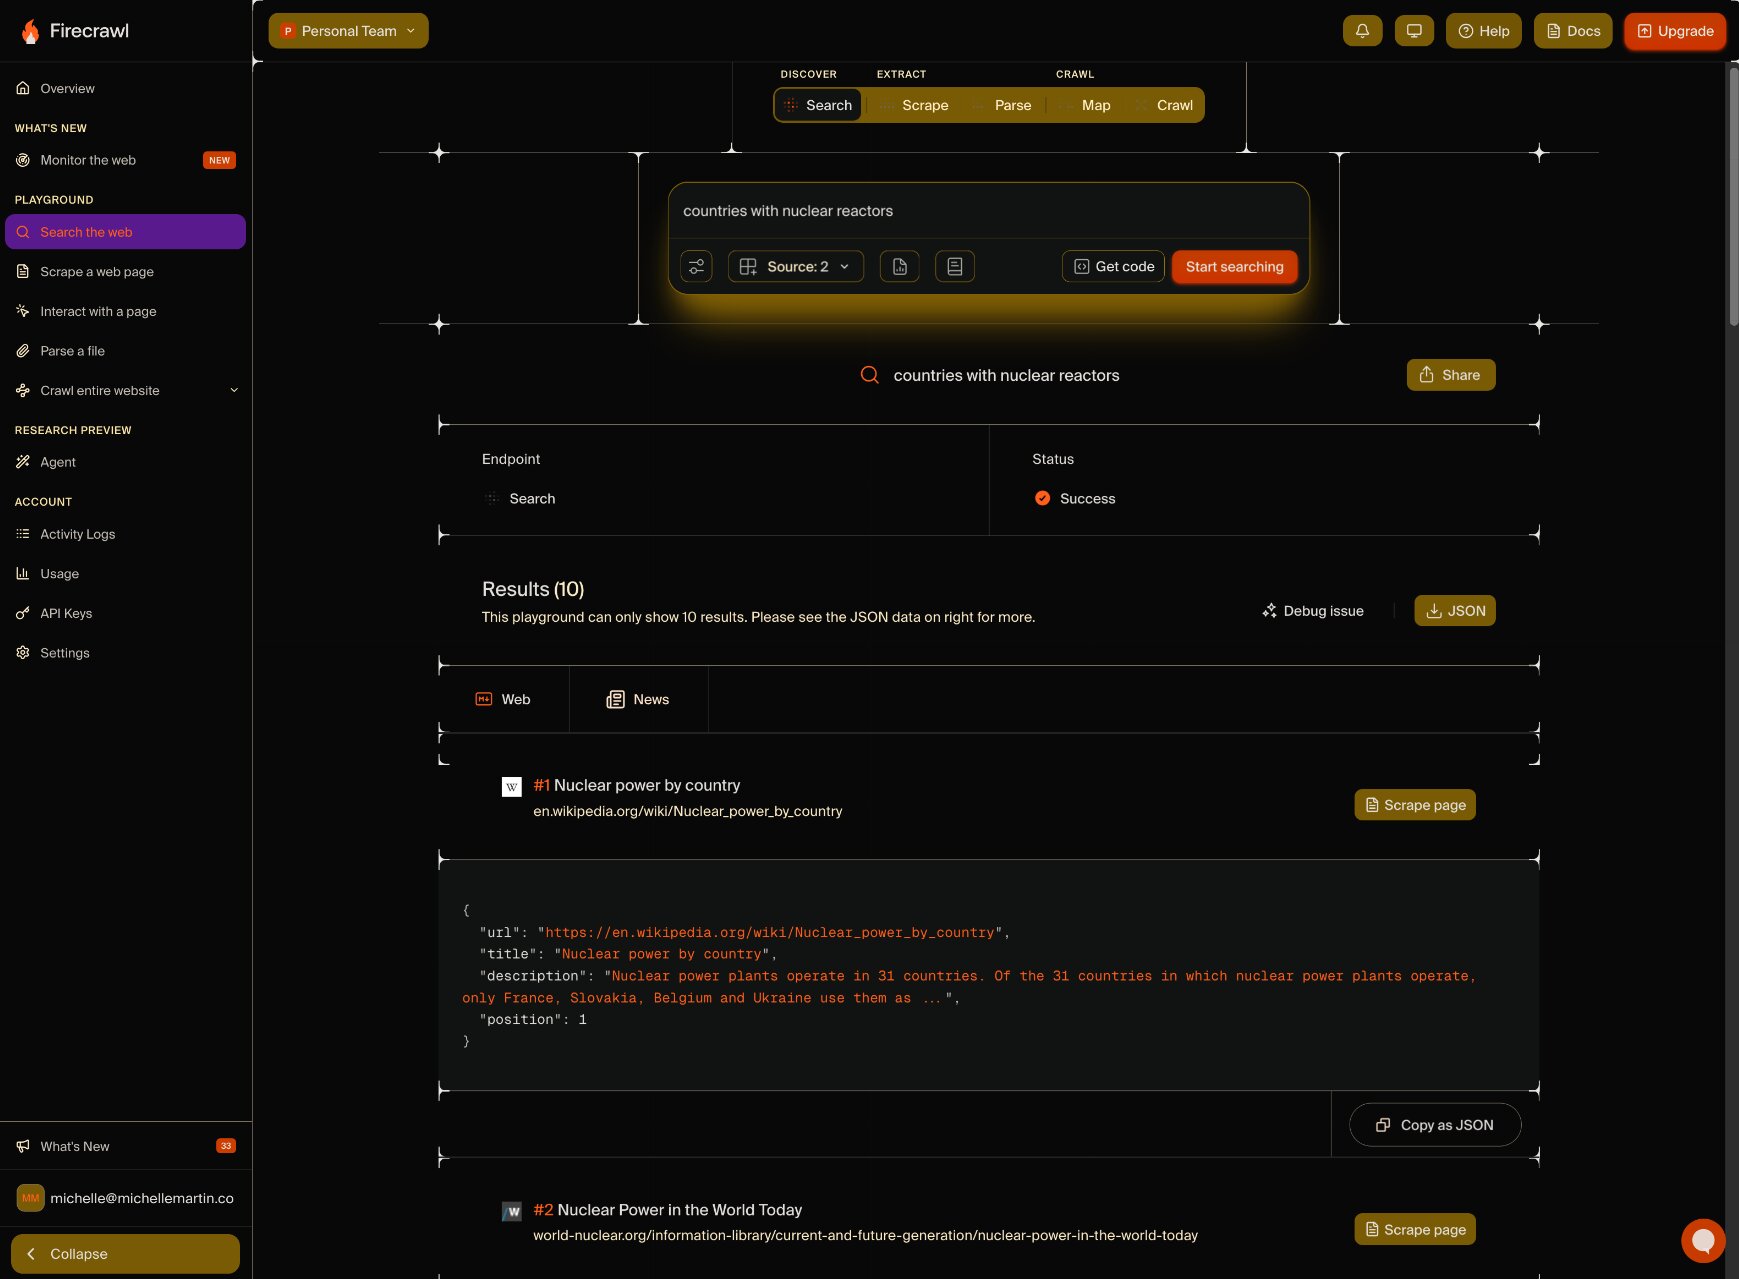Open the michelle@michellemartin.co account menu
This screenshot has height=1279, width=1739.
(126, 1198)
